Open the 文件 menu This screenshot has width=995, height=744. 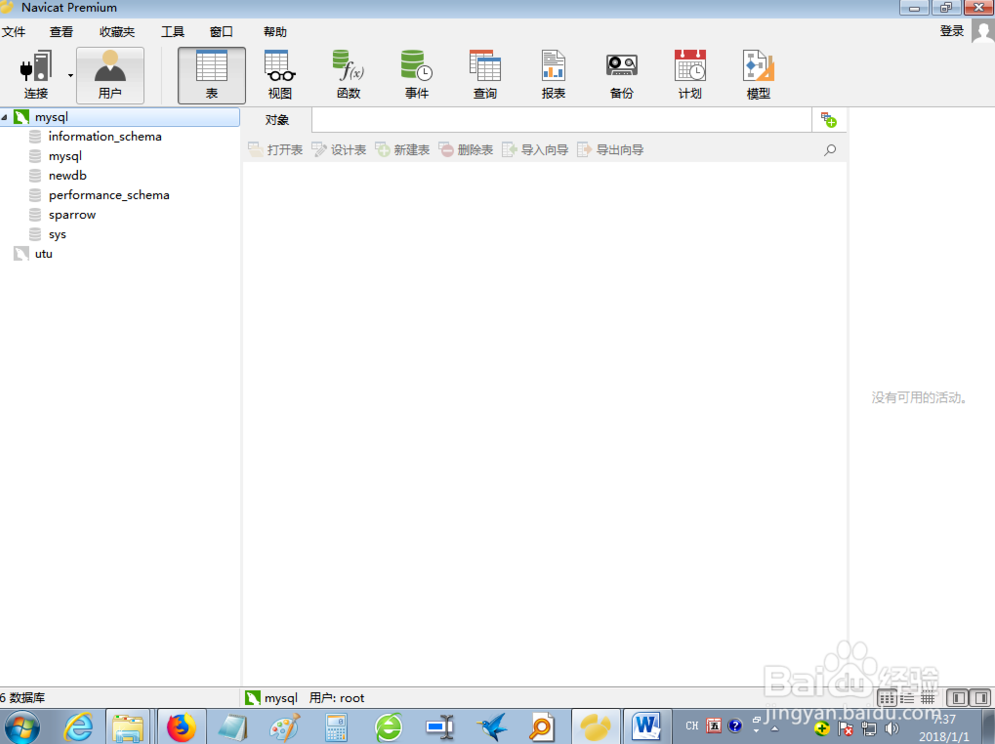pyautogui.click(x=13, y=32)
